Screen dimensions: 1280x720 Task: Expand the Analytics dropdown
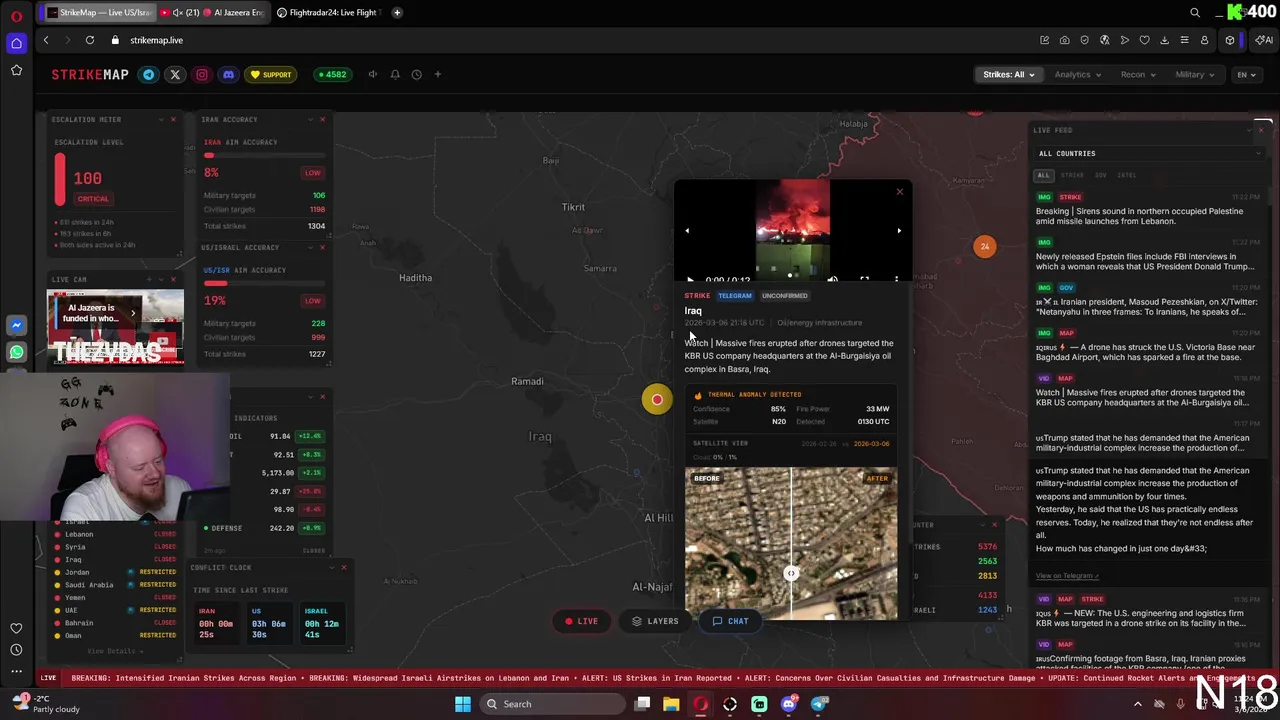tap(1077, 74)
